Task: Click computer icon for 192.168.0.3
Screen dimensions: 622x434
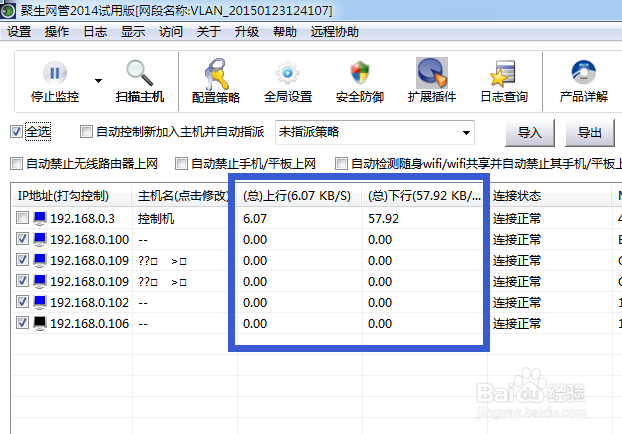Action: point(40,218)
